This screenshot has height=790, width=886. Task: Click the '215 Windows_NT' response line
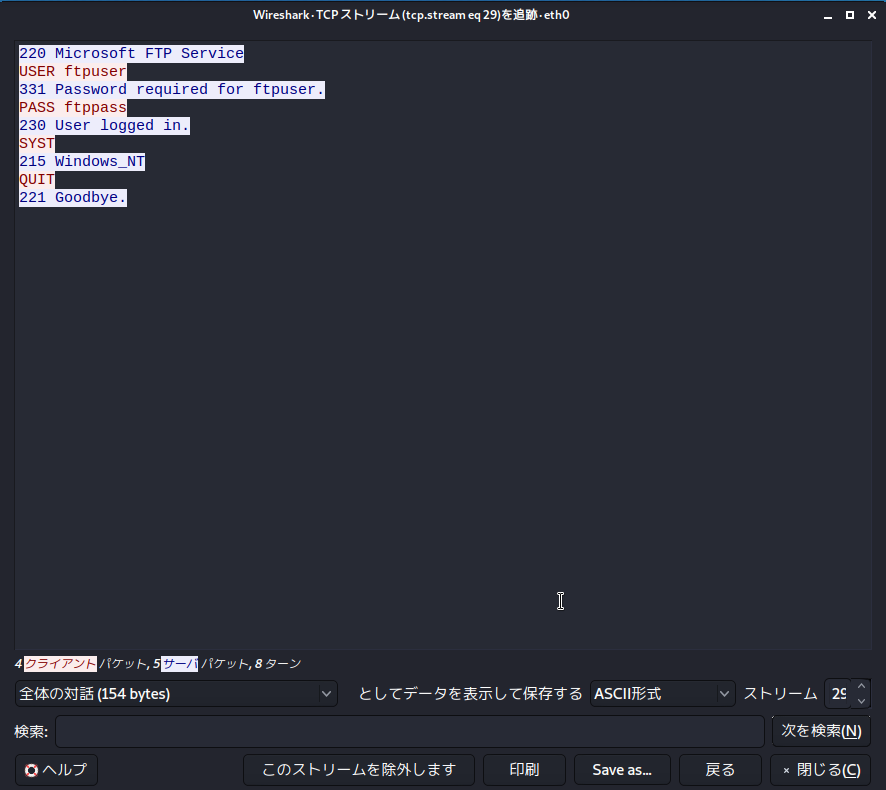[x=82, y=162]
